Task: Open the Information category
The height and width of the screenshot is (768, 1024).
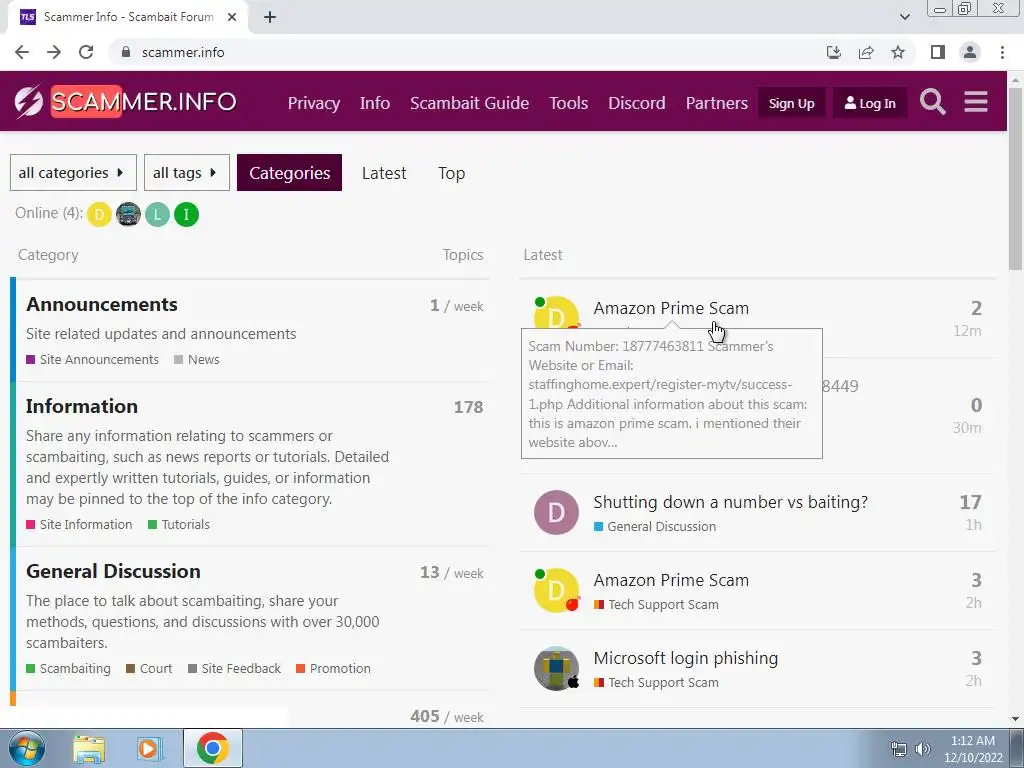Action: coord(82,406)
